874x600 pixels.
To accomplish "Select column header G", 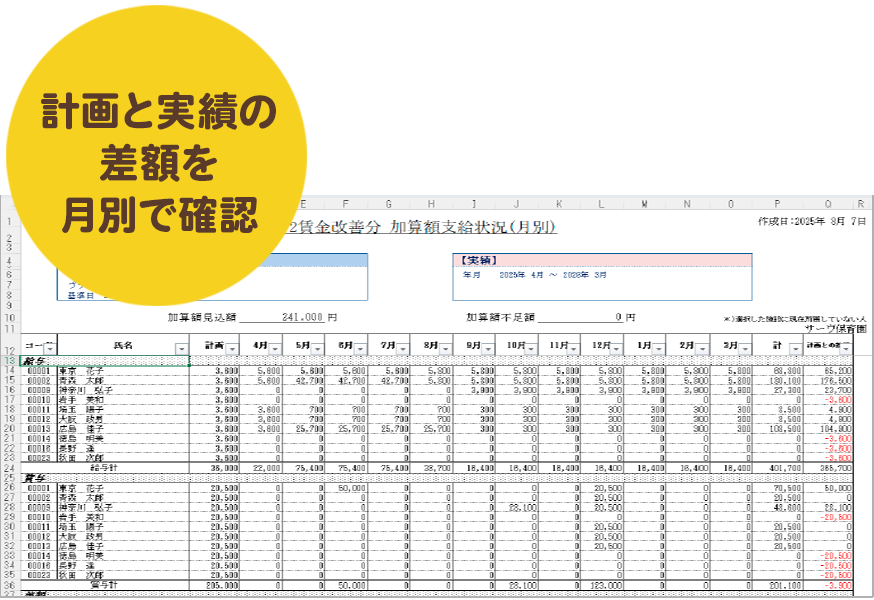I will 389,204.
